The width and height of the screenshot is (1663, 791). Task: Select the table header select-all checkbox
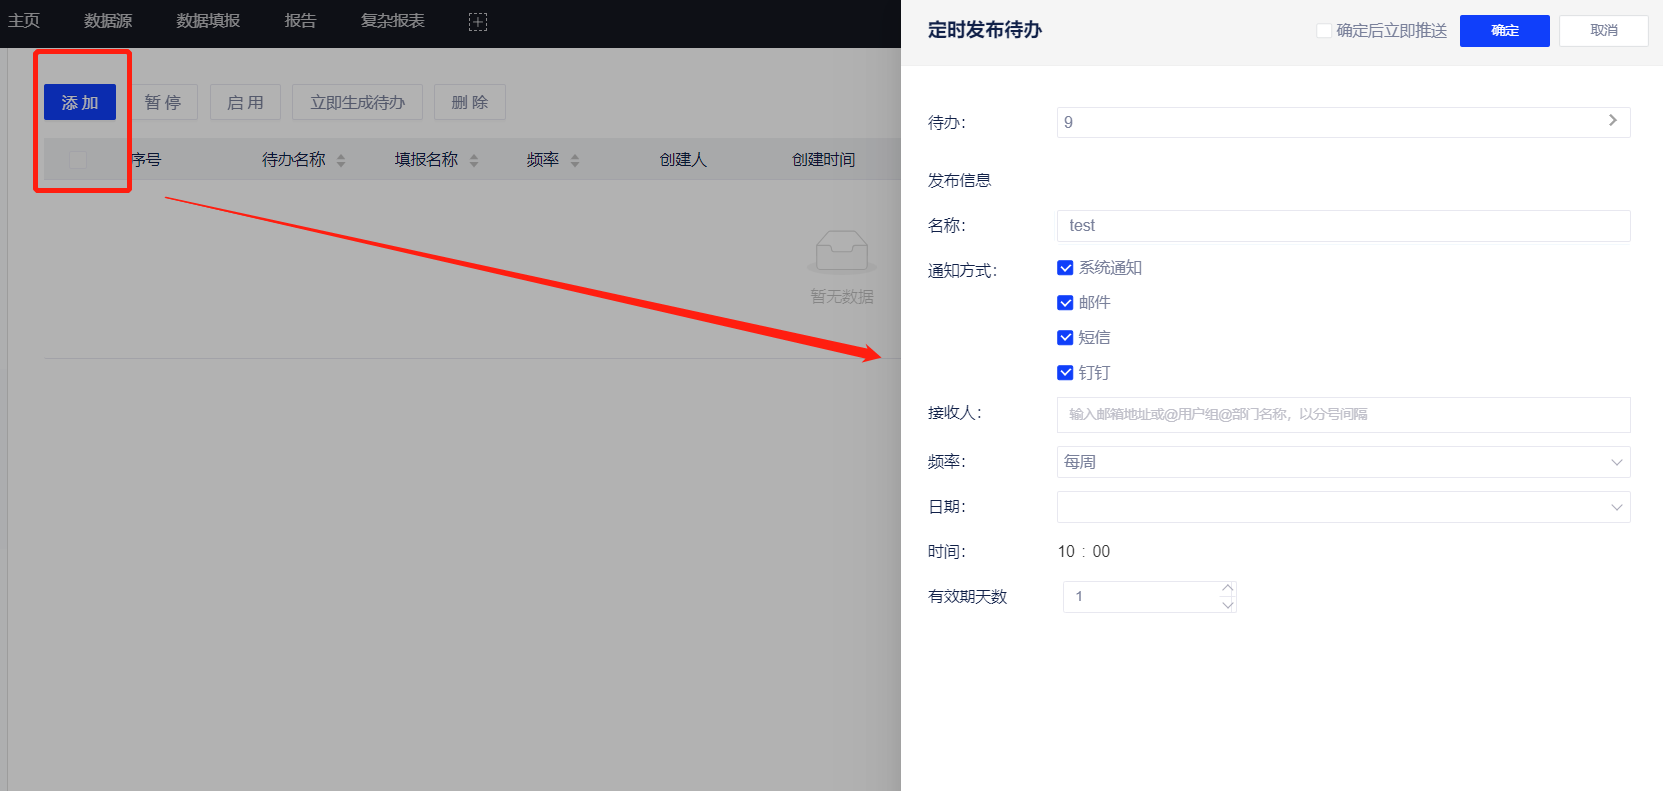point(78,160)
